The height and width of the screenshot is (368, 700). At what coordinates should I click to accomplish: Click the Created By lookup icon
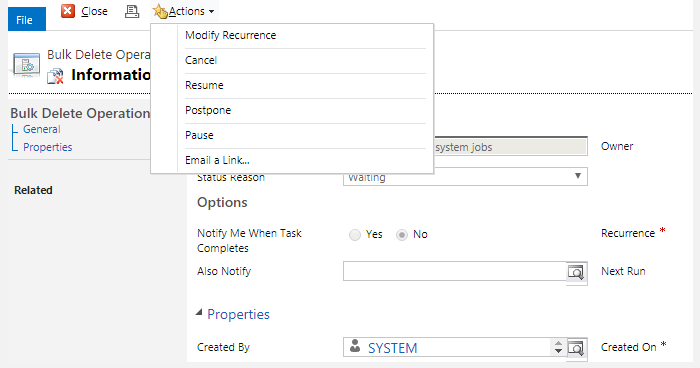[x=576, y=348]
